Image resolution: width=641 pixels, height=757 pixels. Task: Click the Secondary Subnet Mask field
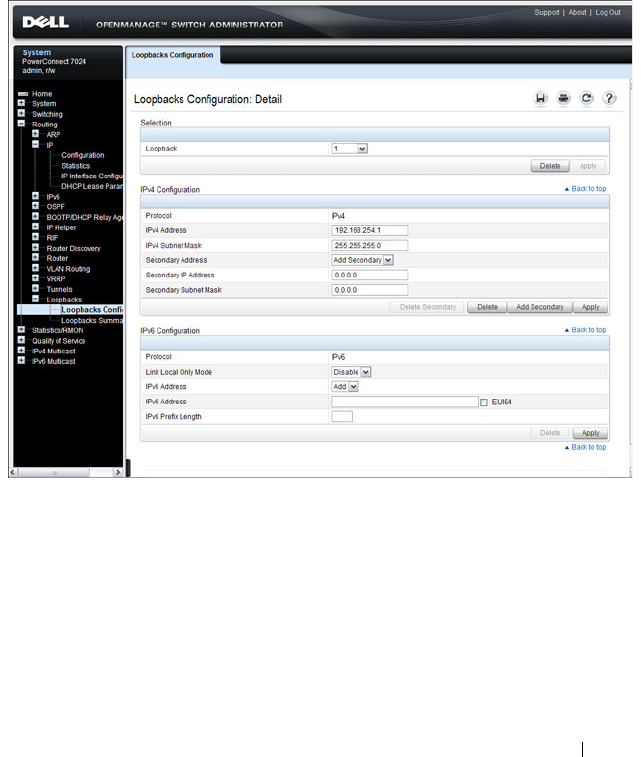tap(370, 290)
